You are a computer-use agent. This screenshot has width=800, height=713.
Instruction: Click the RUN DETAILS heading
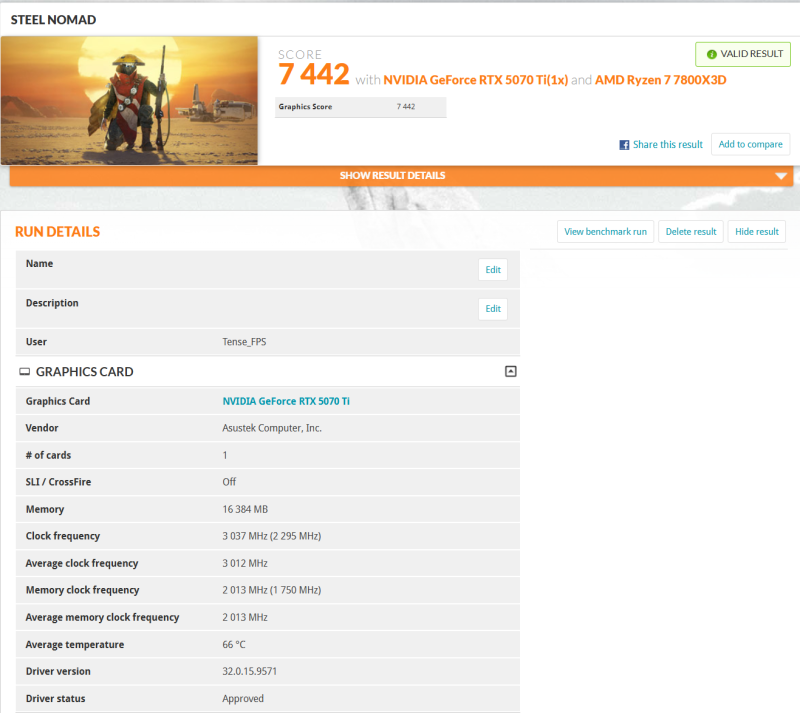pos(58,232)
